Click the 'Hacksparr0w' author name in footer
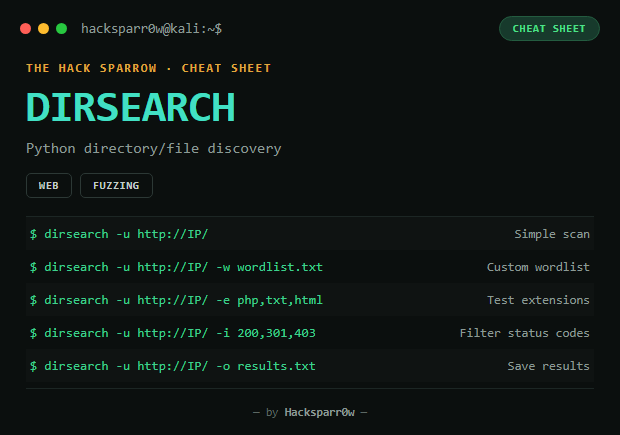The image size is (620, 435). (319, 412)
